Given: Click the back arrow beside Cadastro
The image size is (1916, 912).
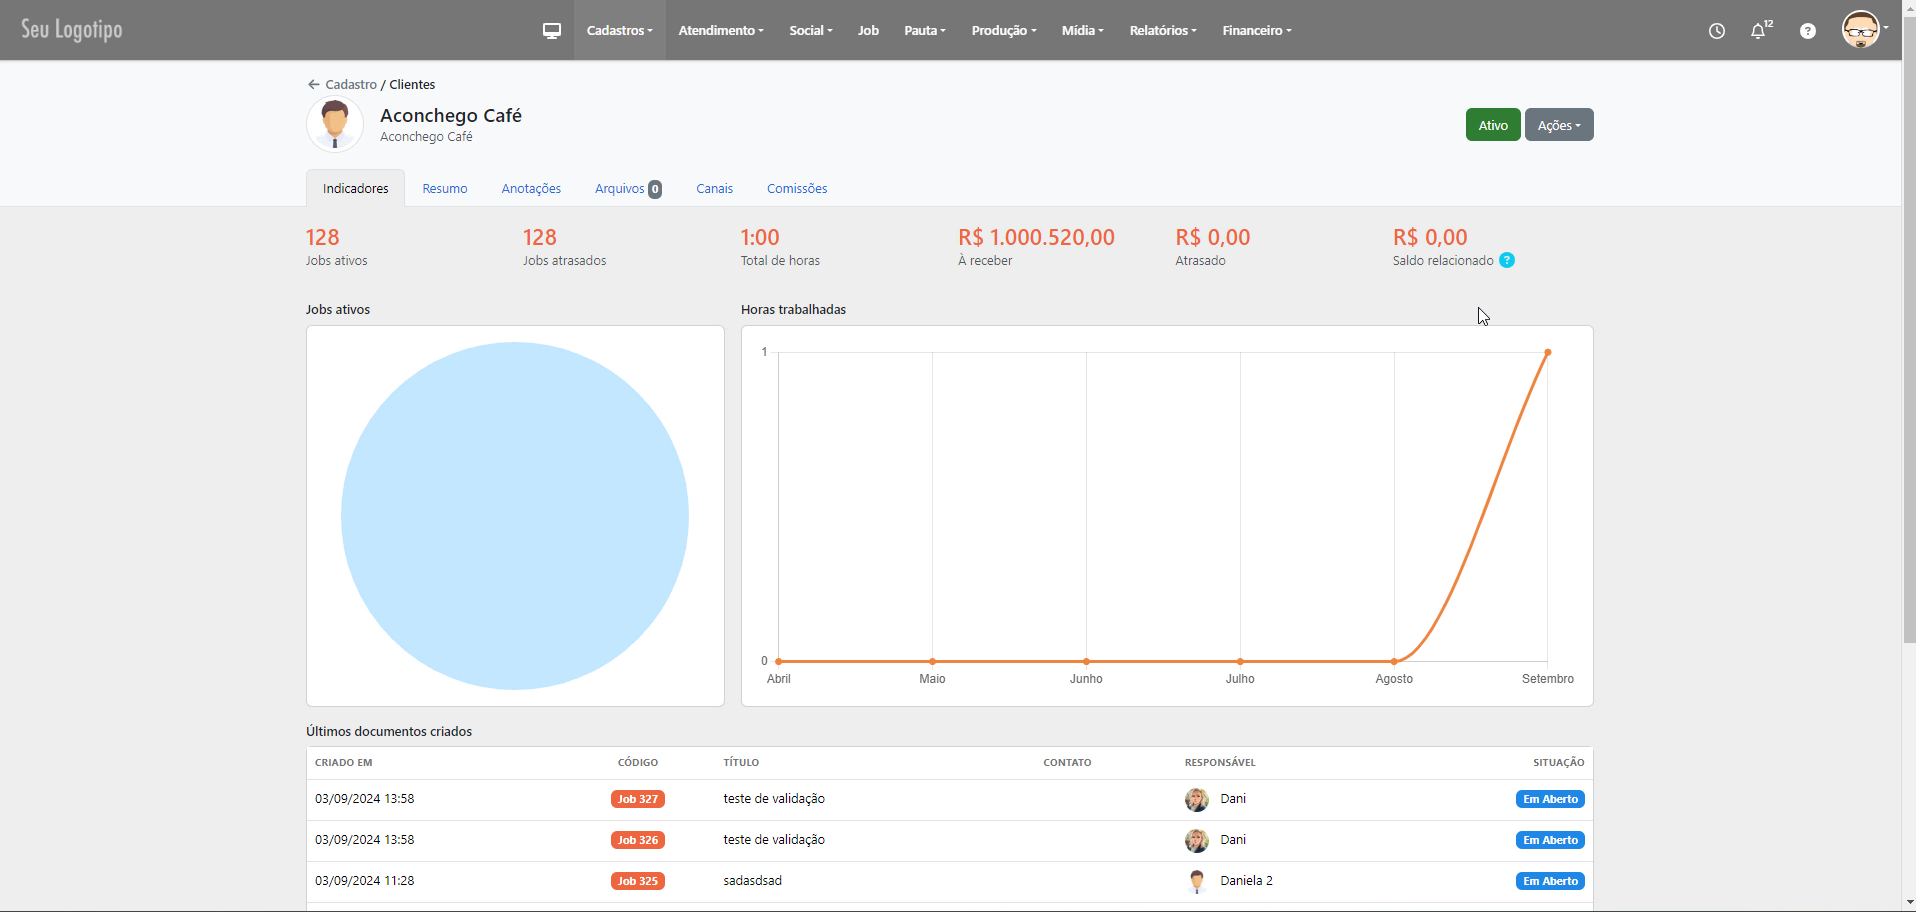Looking at the screenshot, I should (x=313, y=85).
